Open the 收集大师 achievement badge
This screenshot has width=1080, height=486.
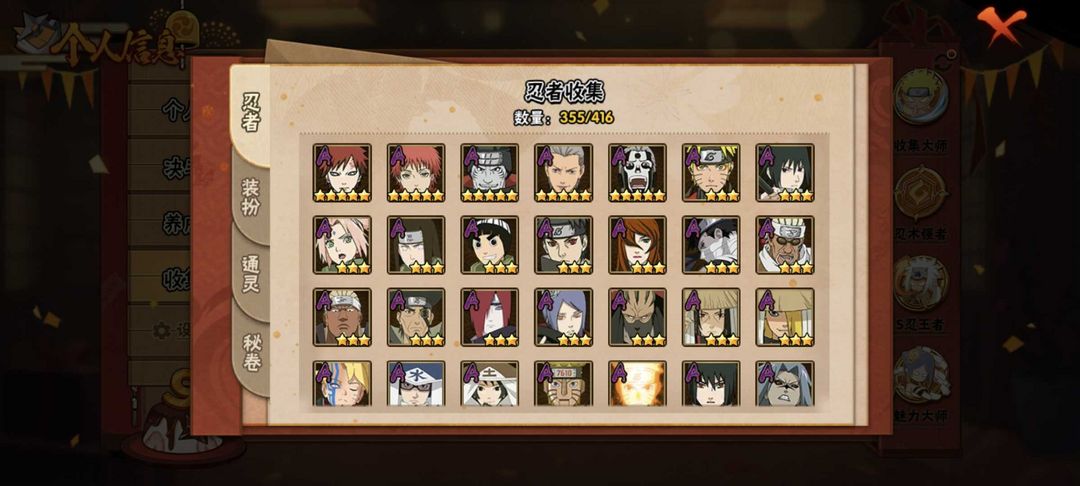(921, 97)
